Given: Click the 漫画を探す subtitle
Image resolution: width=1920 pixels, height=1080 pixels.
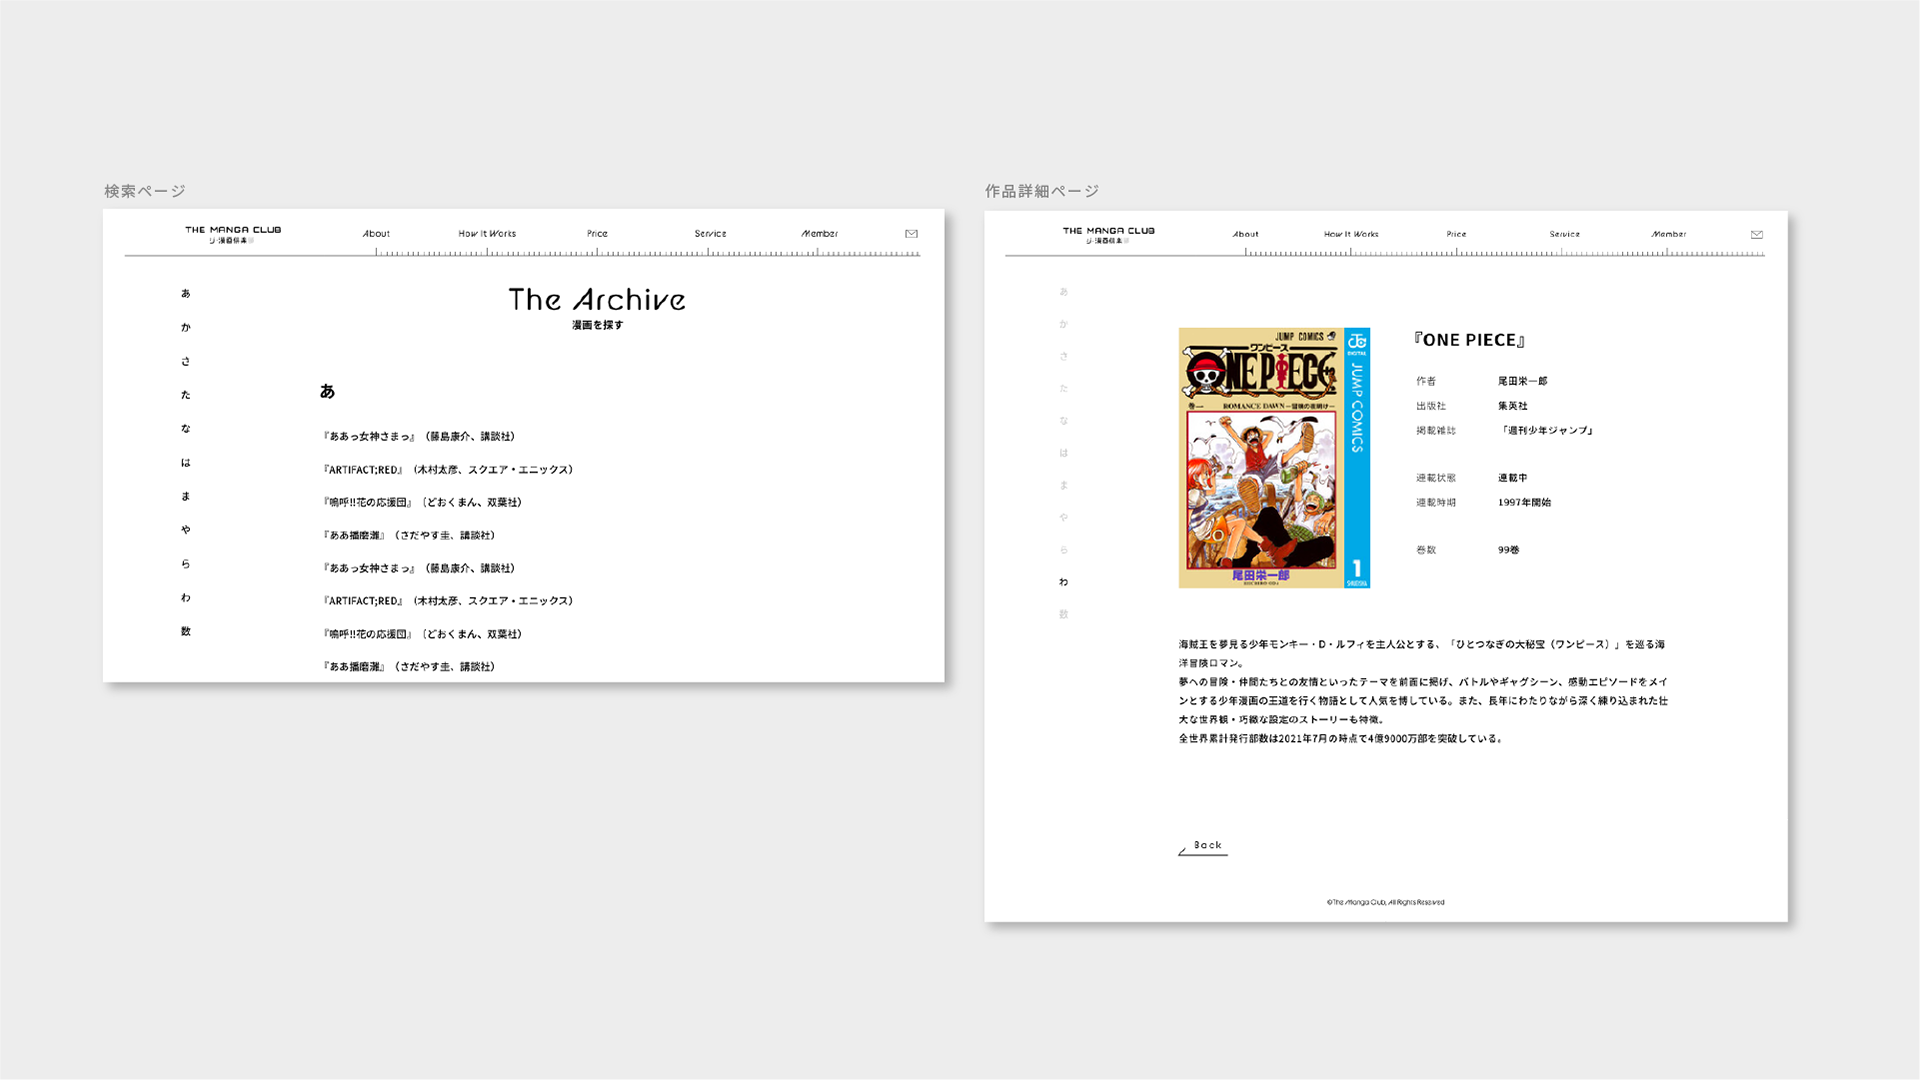Looking at the screenshot, I should (x=597, y=325).
